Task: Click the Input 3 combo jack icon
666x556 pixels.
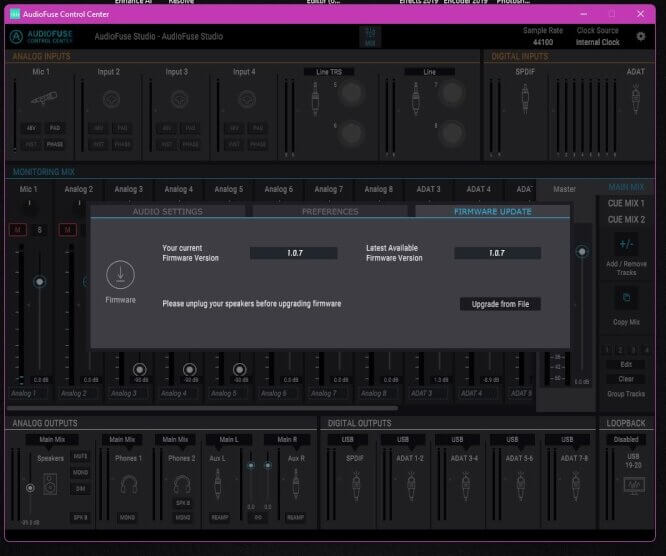Action: (179, 99)
